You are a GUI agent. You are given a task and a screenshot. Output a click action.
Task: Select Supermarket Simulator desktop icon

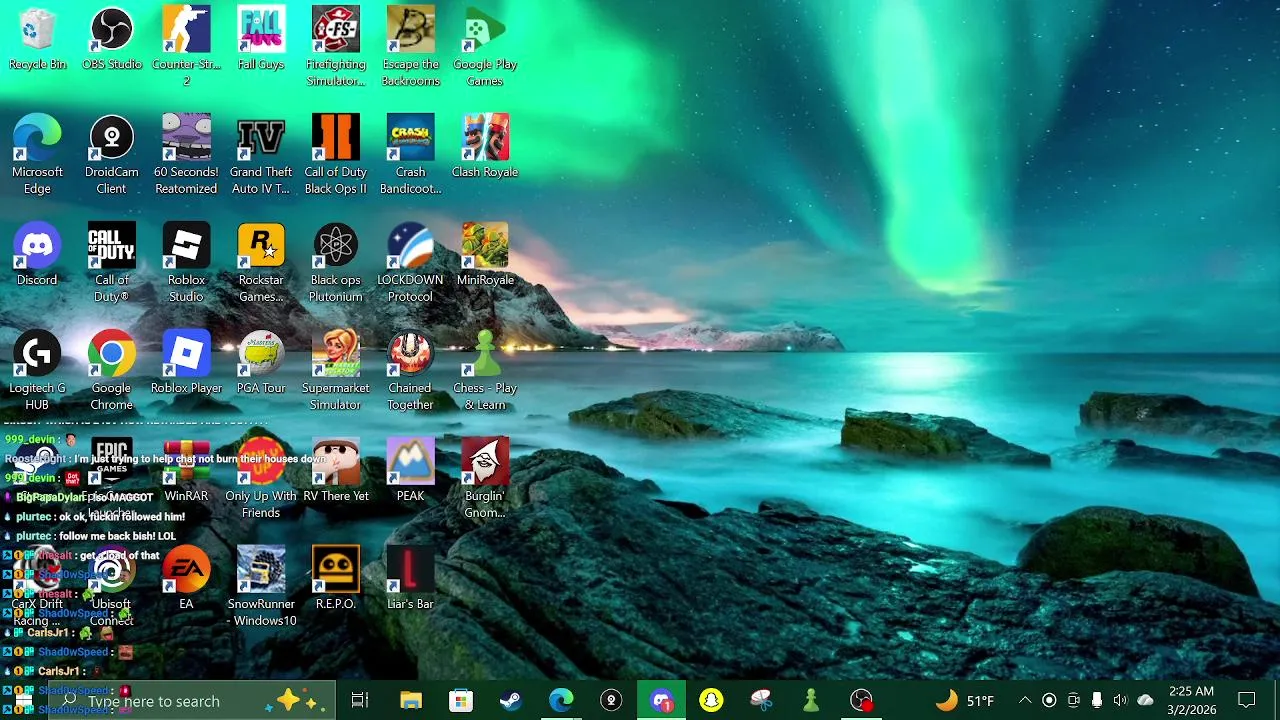tap(336, 371)
